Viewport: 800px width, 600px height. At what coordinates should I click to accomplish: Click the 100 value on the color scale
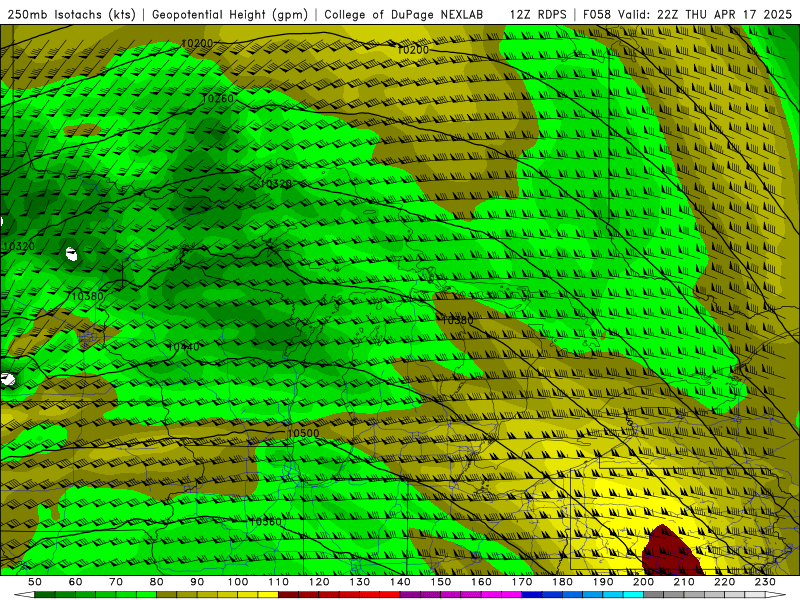238,582
